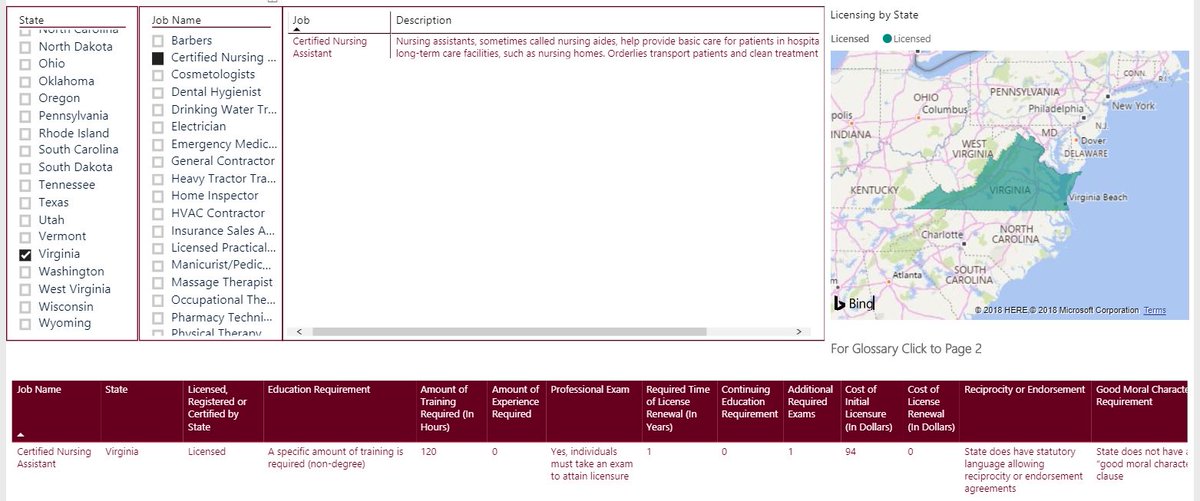1200x501 pixels.
Task: Tick the Licensed Practical... checkbox
Action: 158,248
